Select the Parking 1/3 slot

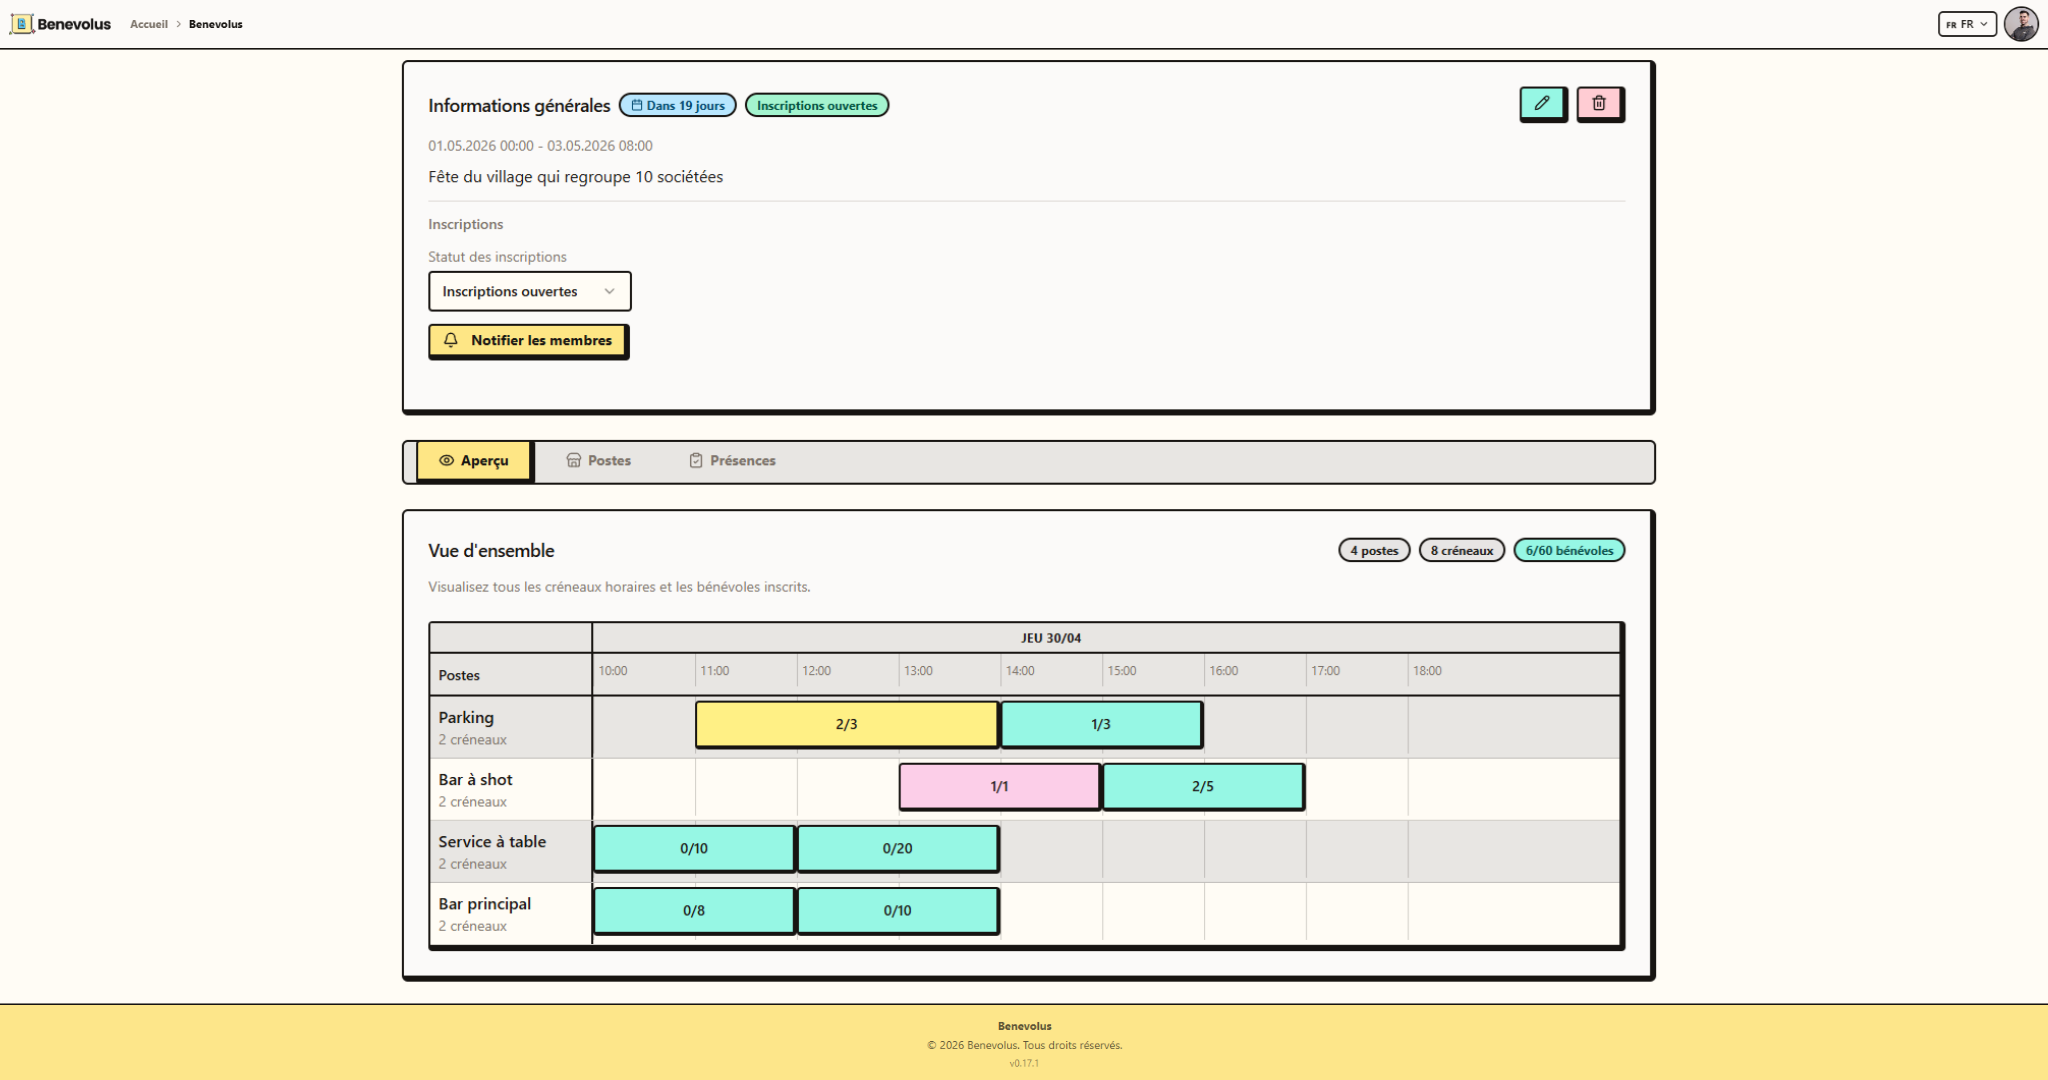1101,724
